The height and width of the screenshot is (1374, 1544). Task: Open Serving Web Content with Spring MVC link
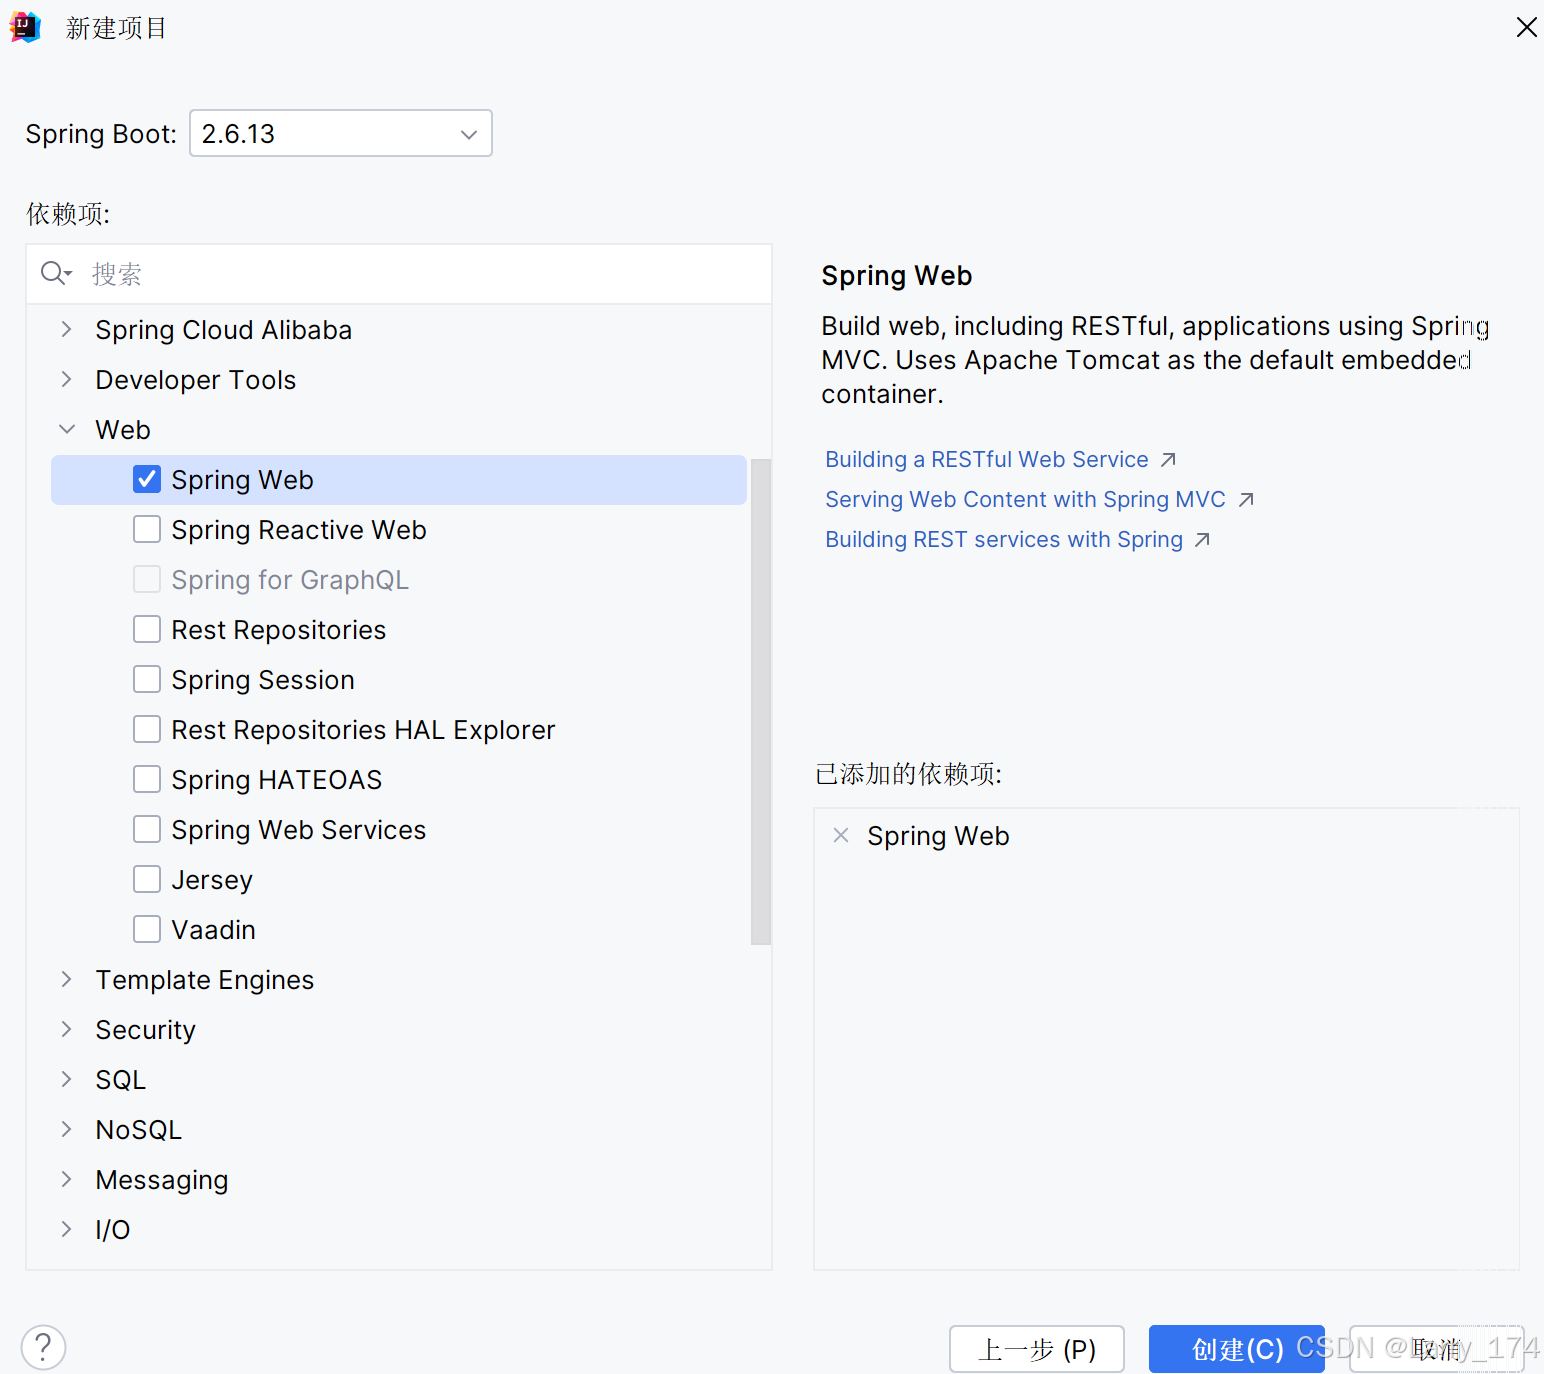pos(1025,500)
